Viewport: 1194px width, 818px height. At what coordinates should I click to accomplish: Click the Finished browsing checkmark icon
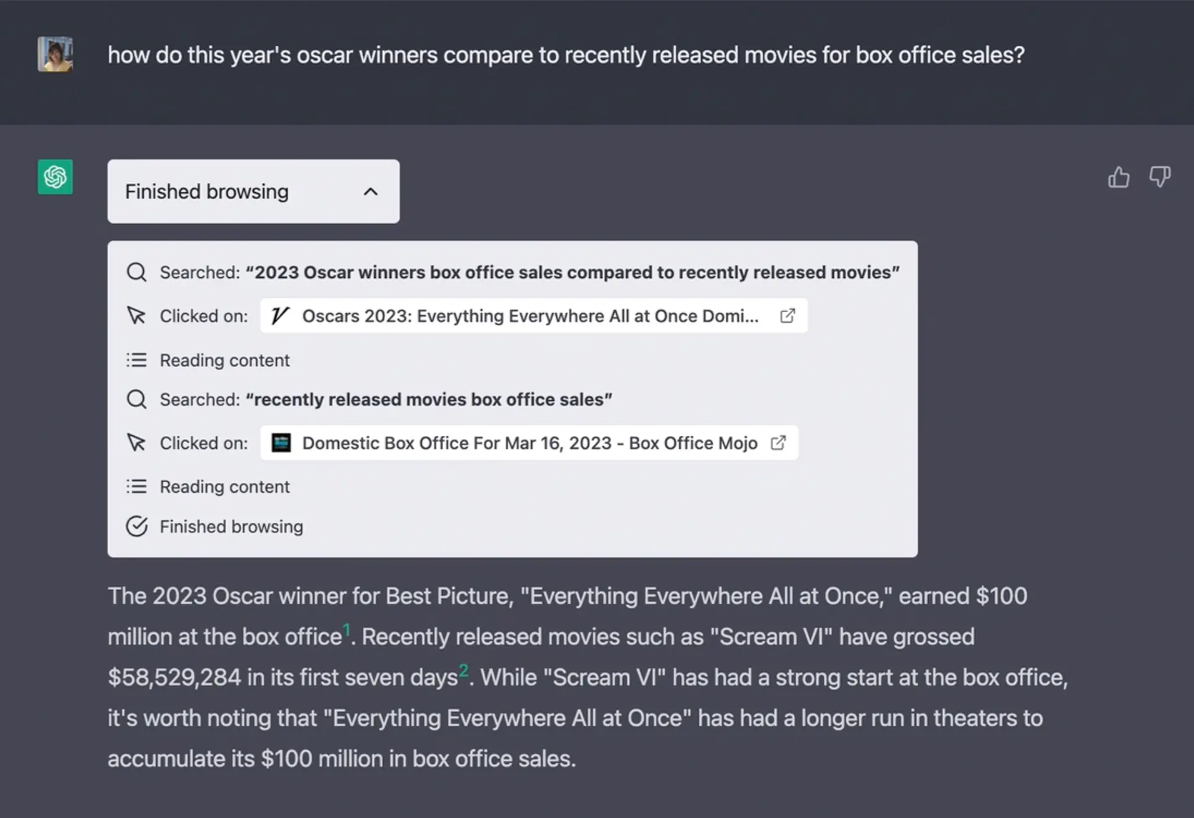tap(136, 526)
